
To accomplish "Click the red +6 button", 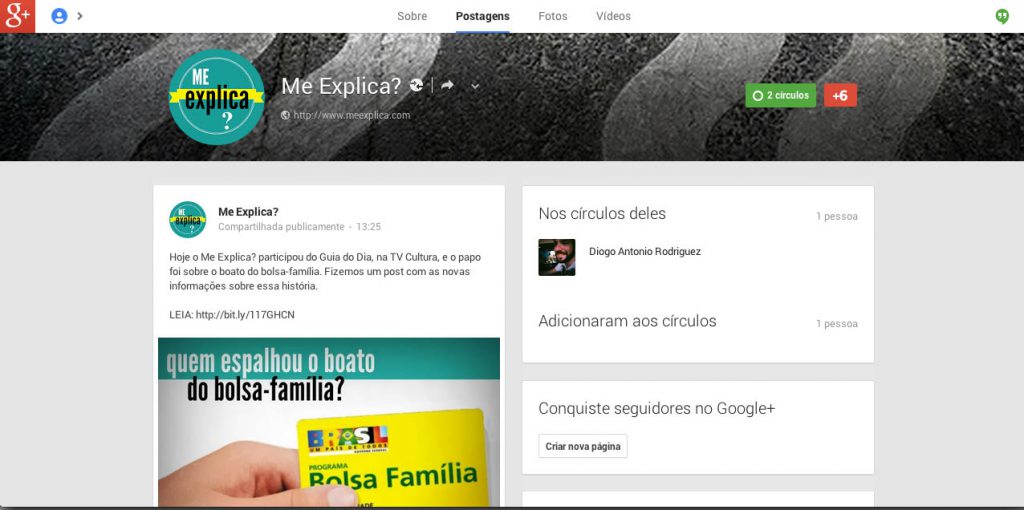I will pos(840,95).
